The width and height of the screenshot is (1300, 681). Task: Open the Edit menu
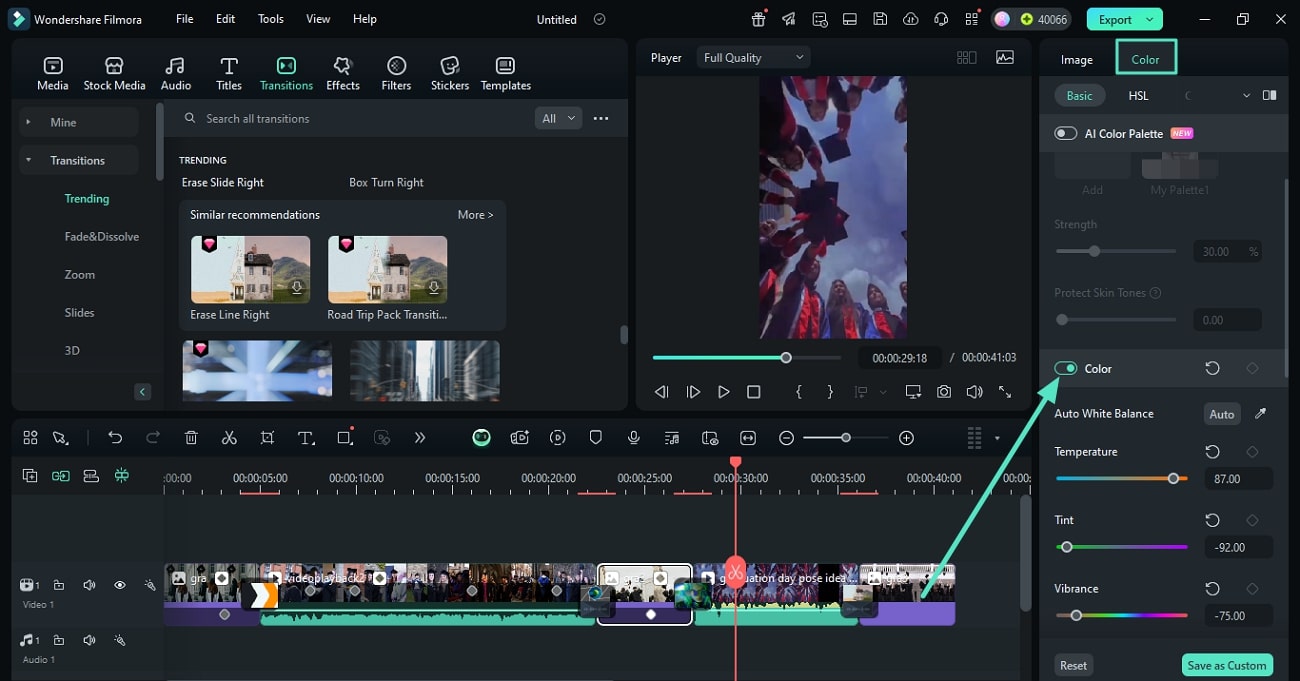coord(226,19)
